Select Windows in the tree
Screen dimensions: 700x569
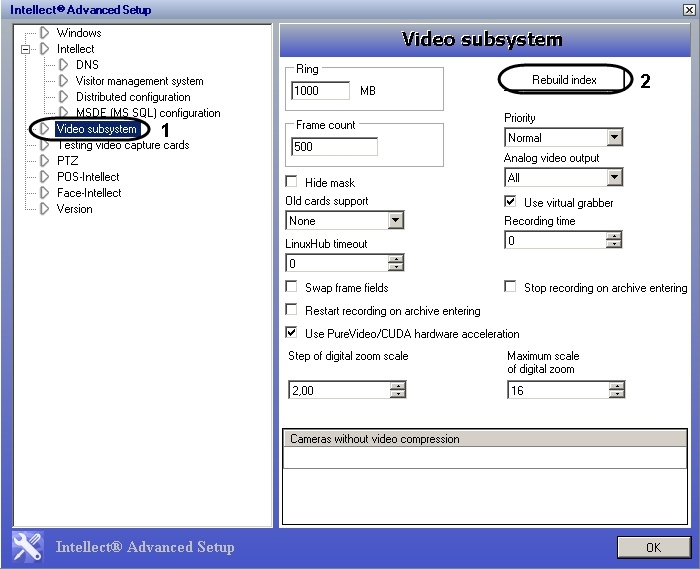click(79, 33)
